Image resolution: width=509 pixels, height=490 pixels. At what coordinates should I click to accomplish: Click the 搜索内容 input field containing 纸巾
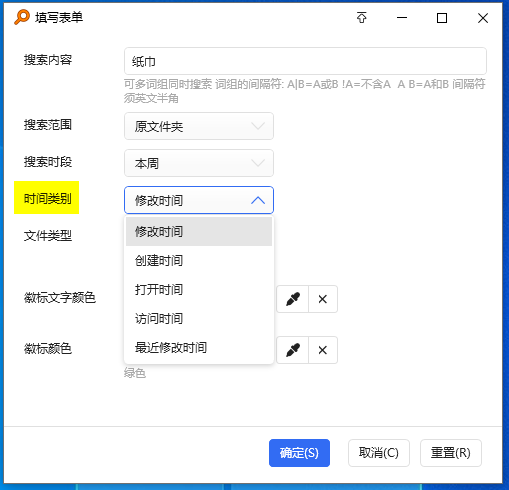[305, 61]
